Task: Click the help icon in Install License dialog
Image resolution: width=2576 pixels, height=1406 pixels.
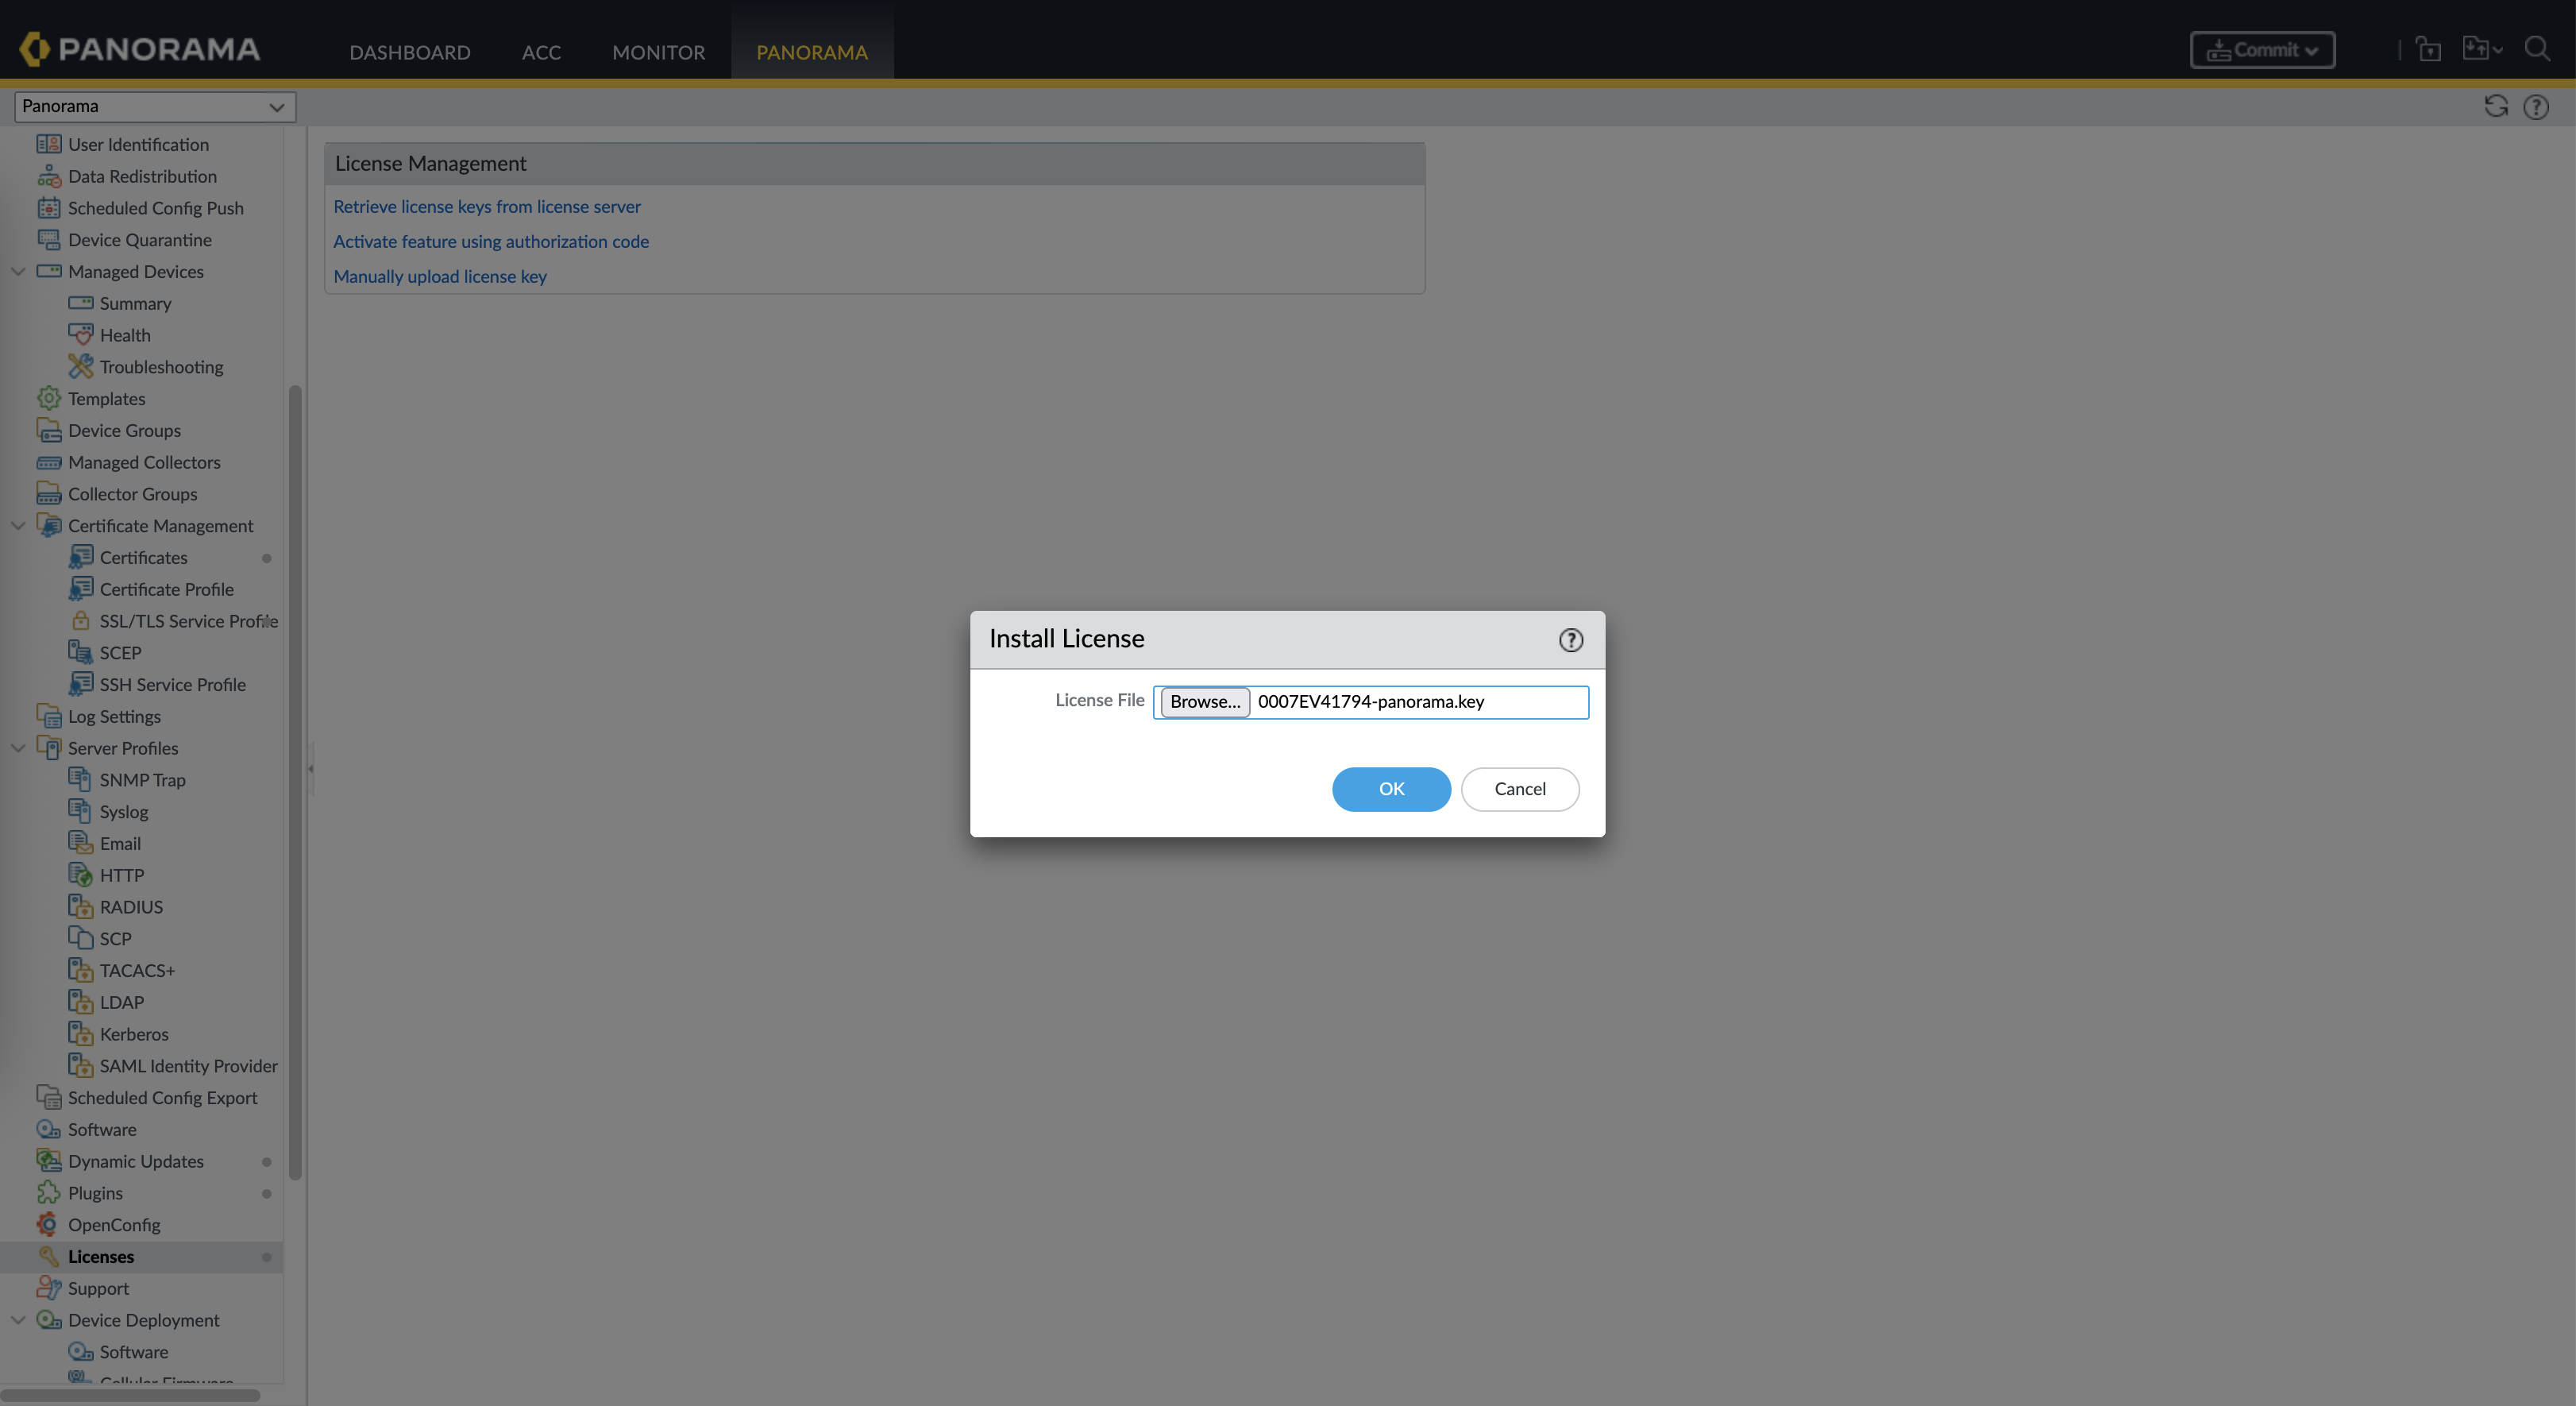Action: pos(1570,640)
